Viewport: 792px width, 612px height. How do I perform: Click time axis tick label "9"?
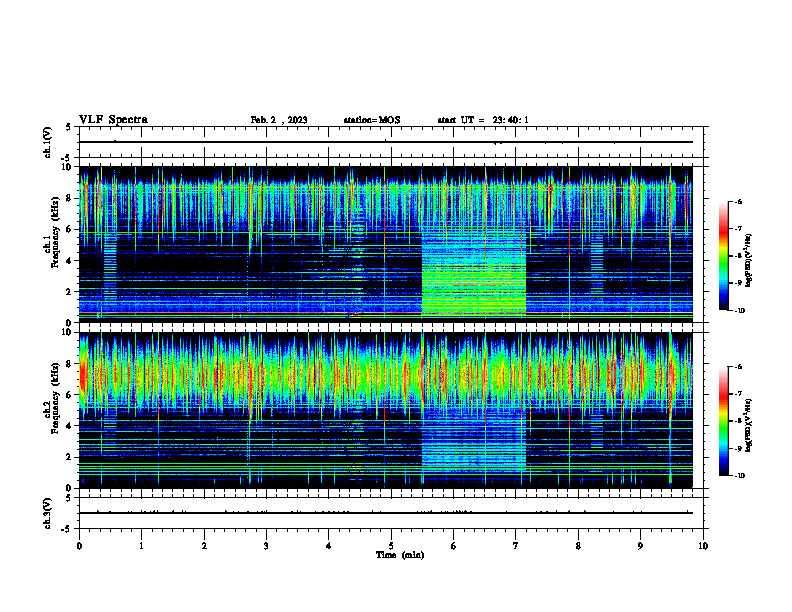coord(640,546)
